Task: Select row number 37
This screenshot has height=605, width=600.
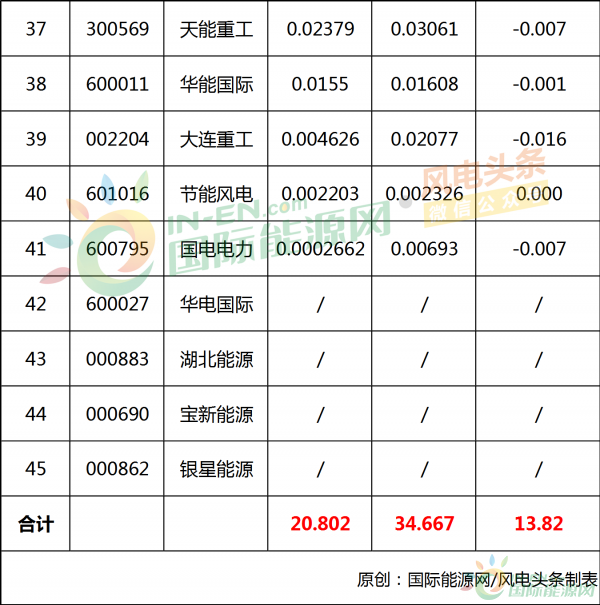Action: pyautogui.click(x=36, y=29)
